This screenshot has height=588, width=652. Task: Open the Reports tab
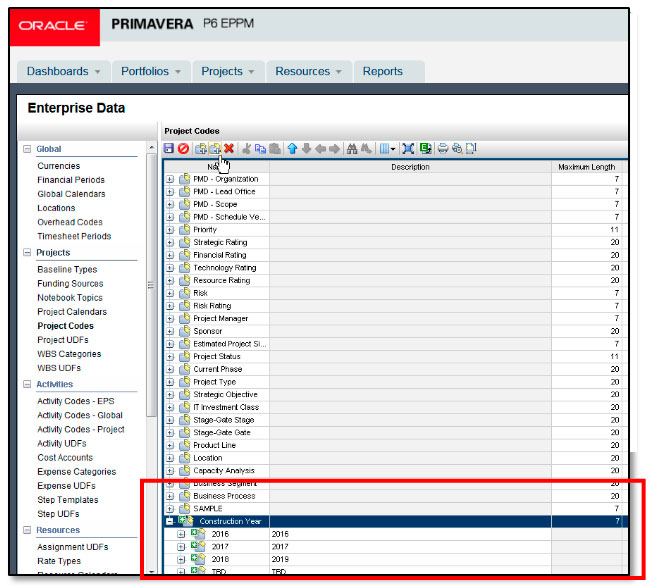(x=389, y=71)
